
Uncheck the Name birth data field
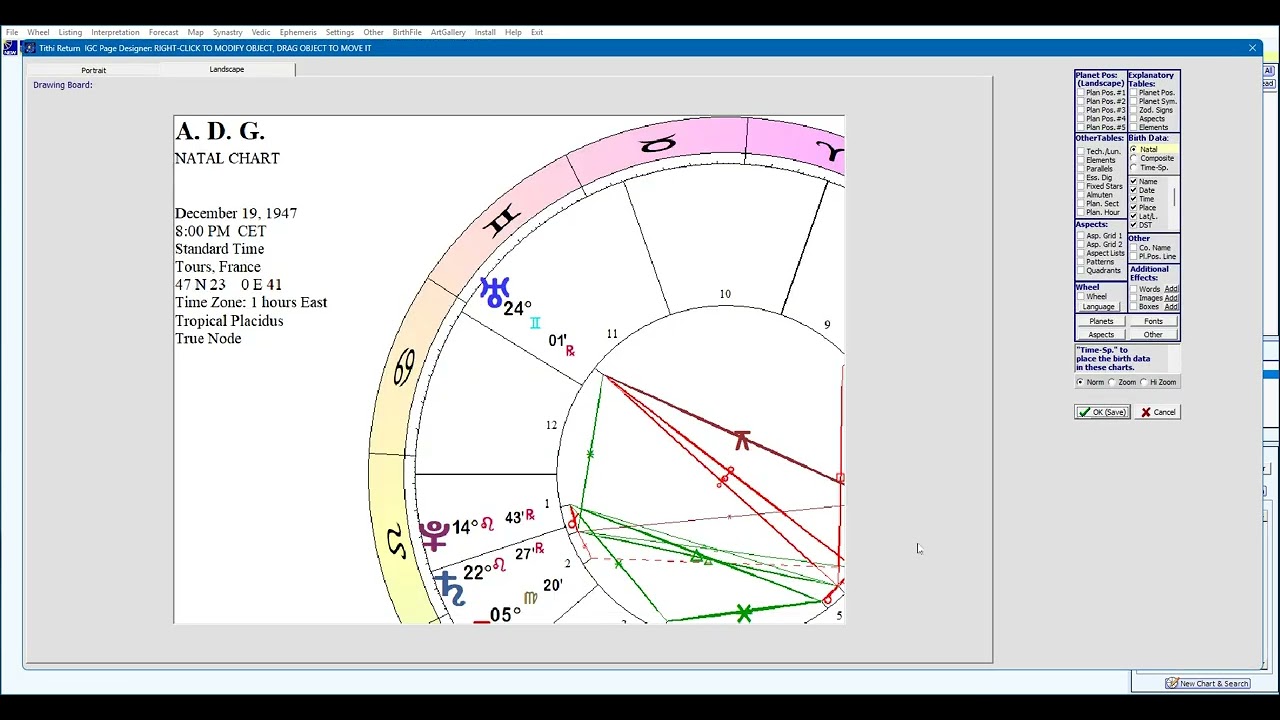pyautogui.click(x=1134, y=181)
